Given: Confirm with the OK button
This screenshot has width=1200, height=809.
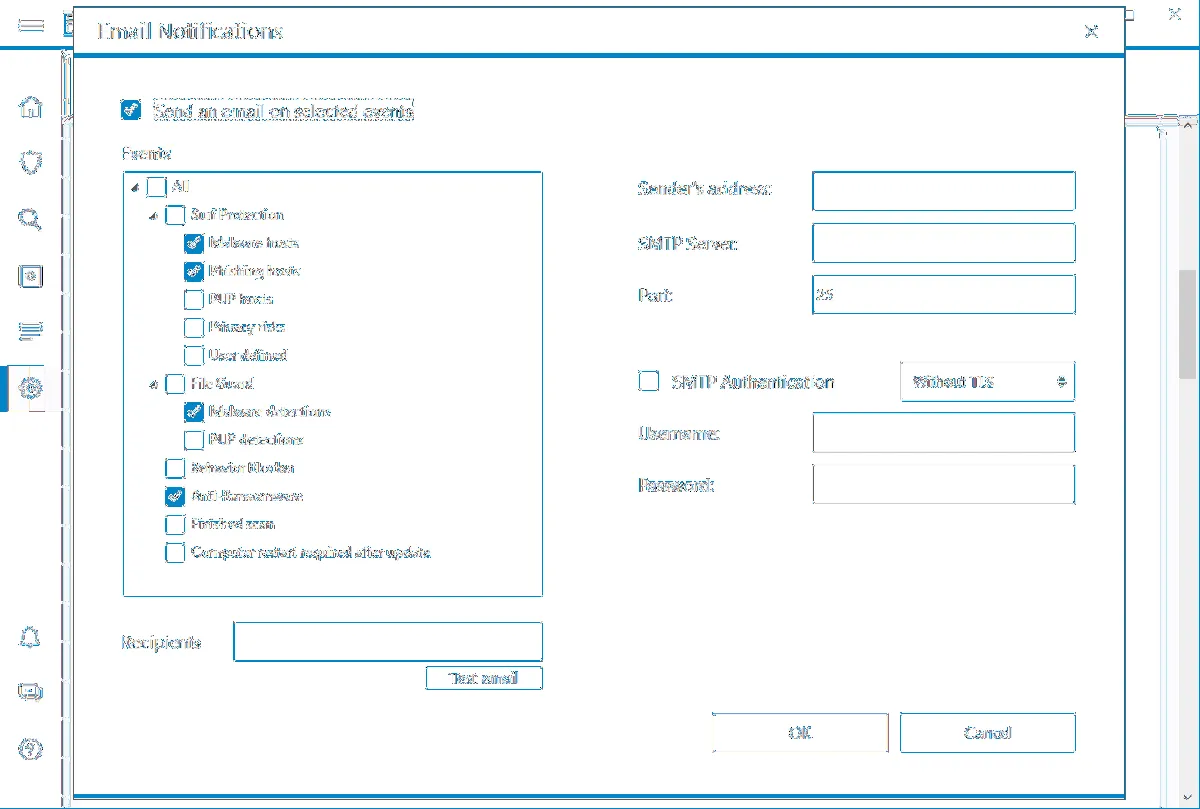Looking at the screenshot, I should [x=800, y=733].
